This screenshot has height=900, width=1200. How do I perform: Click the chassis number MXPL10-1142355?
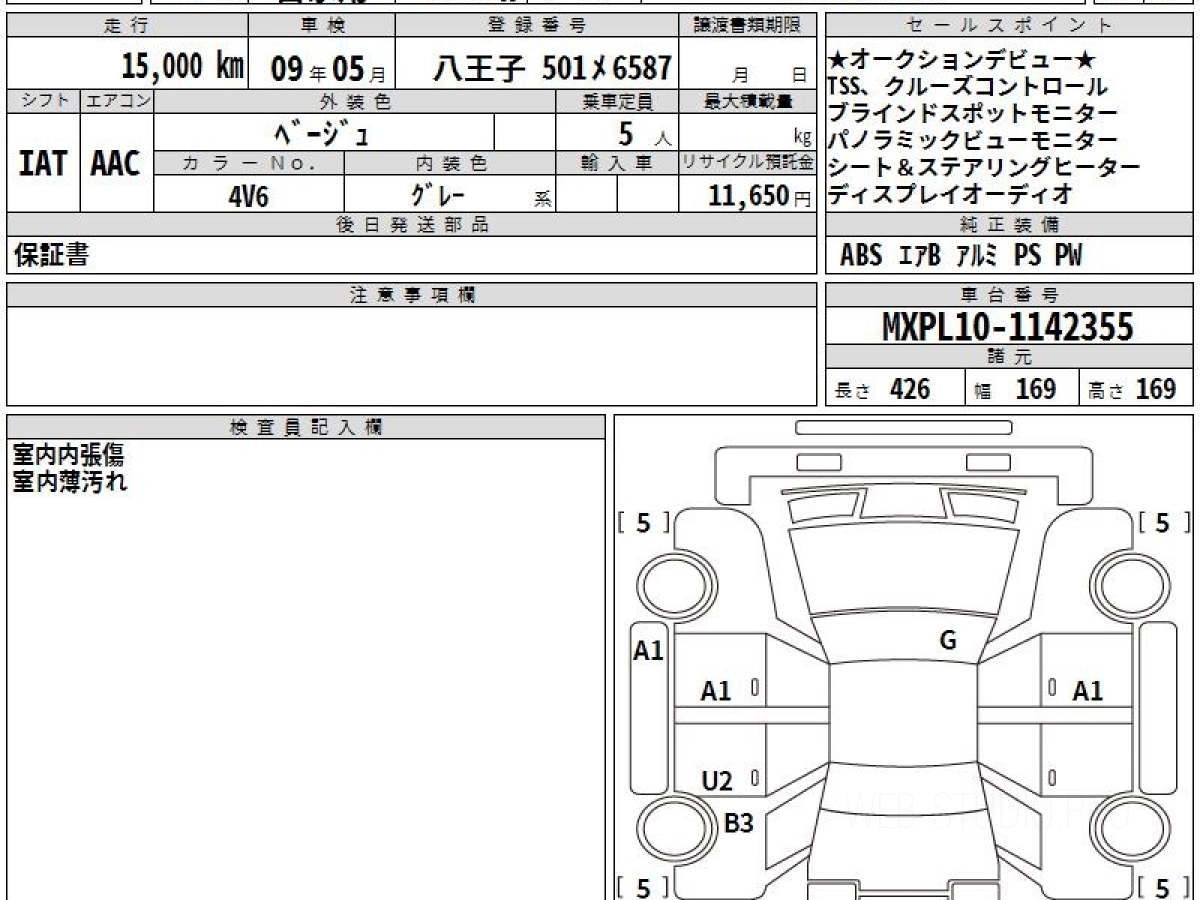pyautogui.click(x=1008, y=326)
